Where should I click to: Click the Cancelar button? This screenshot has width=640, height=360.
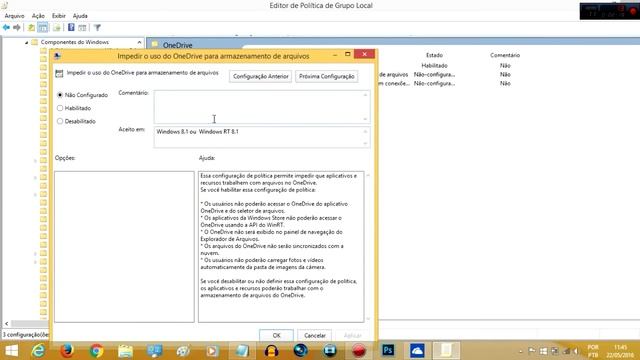click(x=315, y=335)
